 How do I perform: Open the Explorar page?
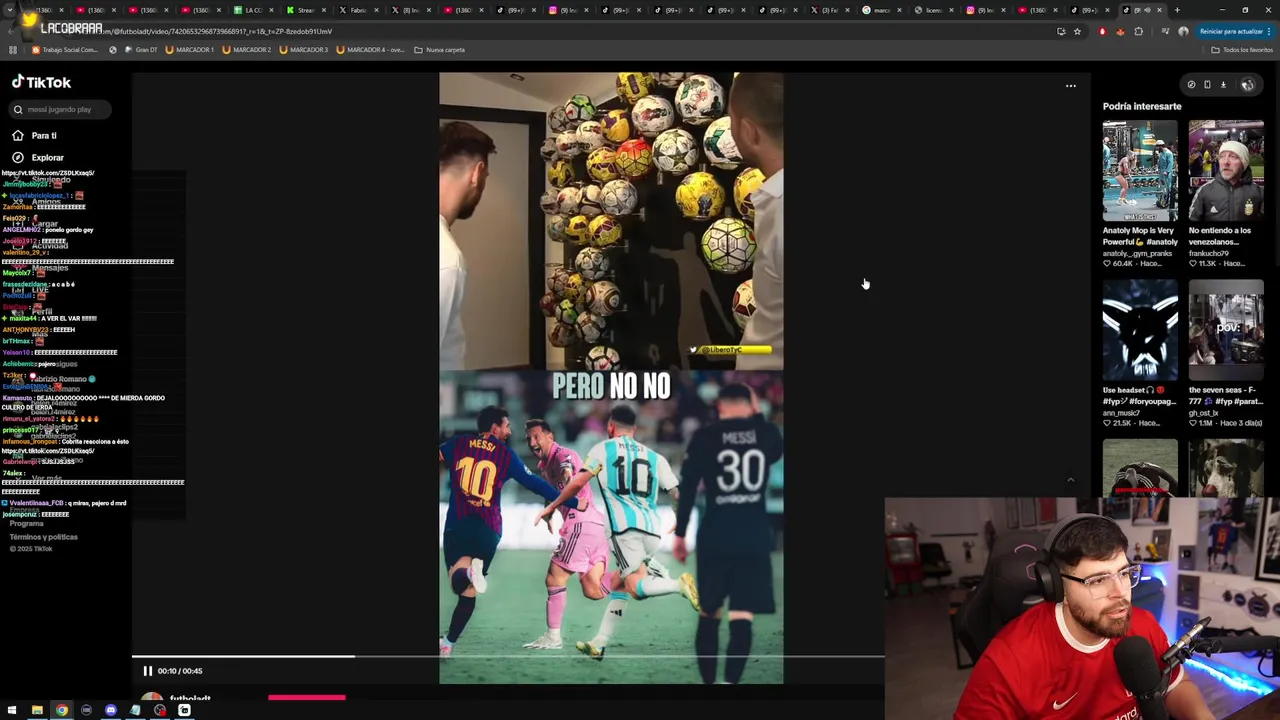pos(47,158)
